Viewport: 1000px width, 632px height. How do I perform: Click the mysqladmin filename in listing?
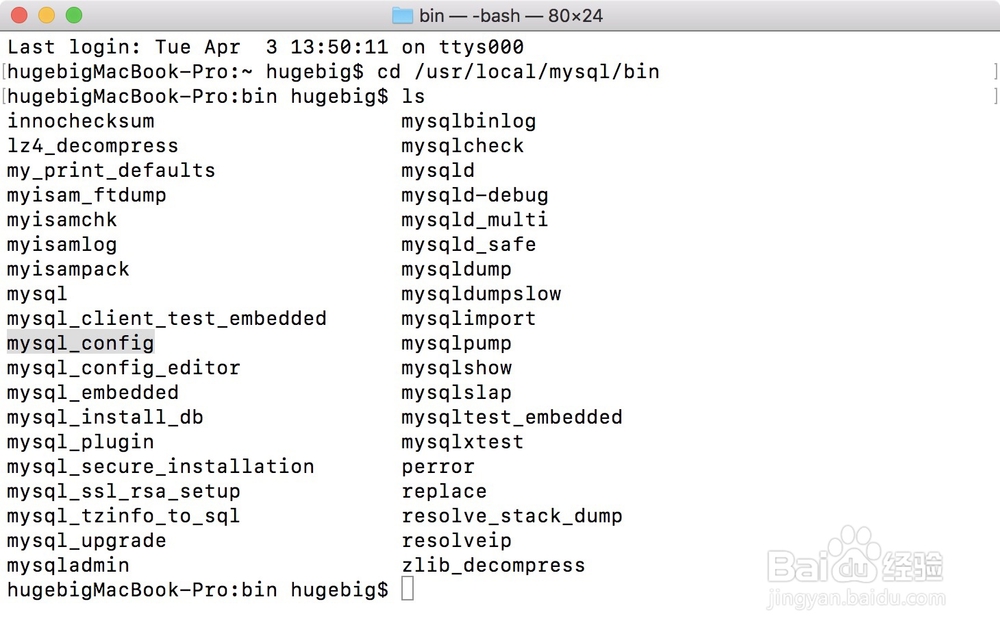tap(68, 565)
